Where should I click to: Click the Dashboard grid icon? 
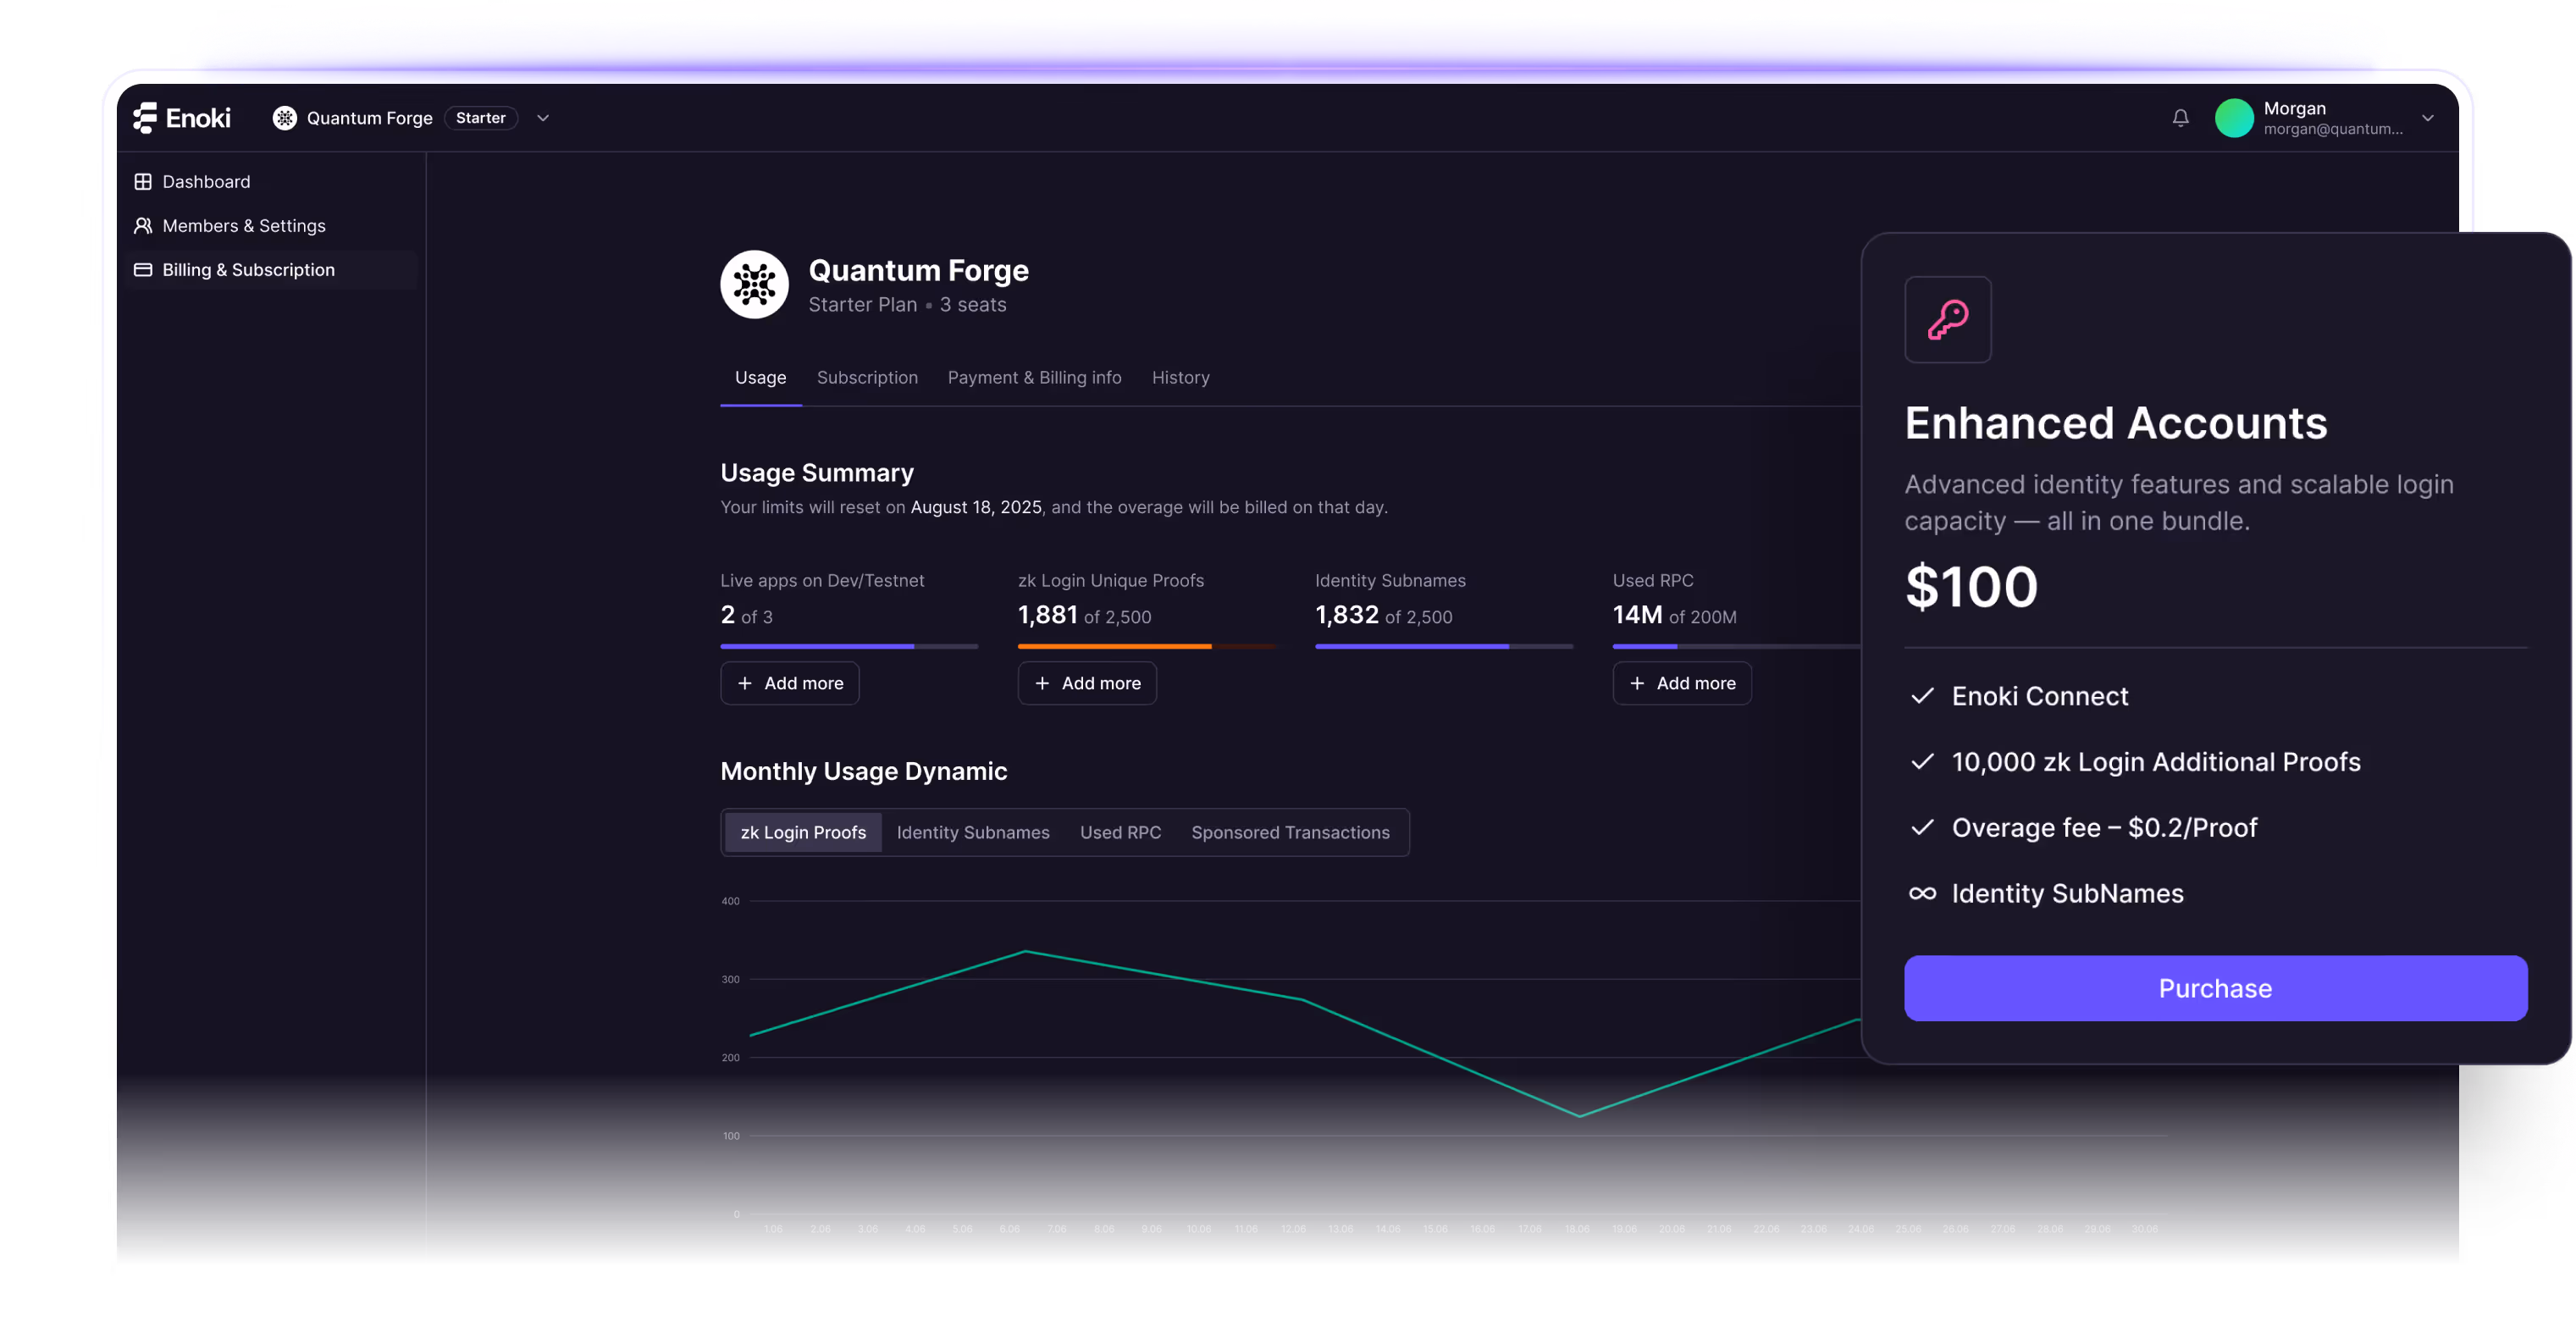(143, 182)
